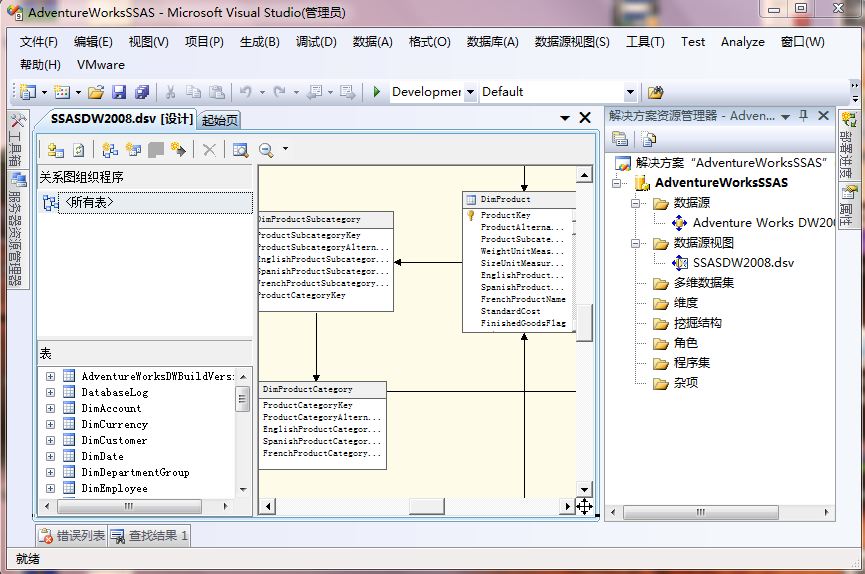
Task: Click the tables list scroll down arrow
Action: click(x=243, y=490)
